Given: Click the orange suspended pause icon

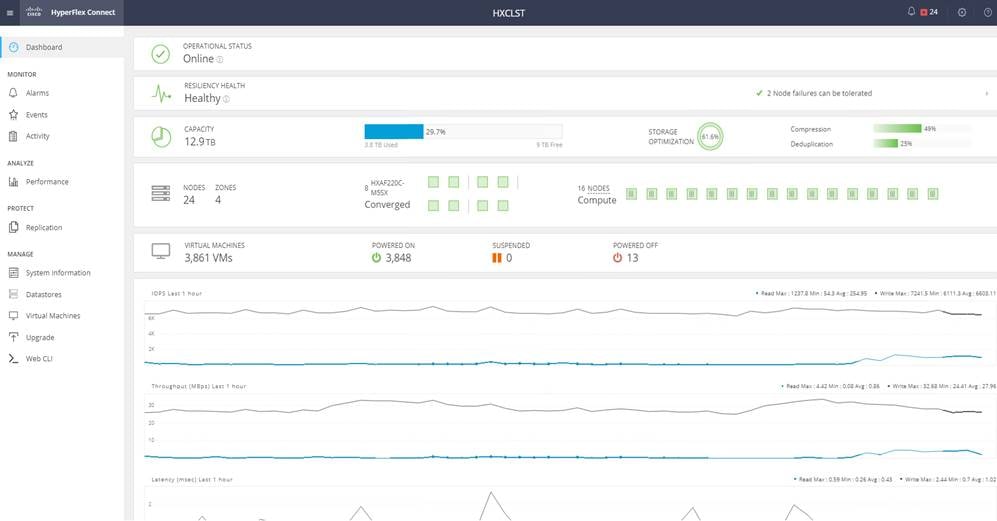Looking at the screenshot, I should 497,258.
